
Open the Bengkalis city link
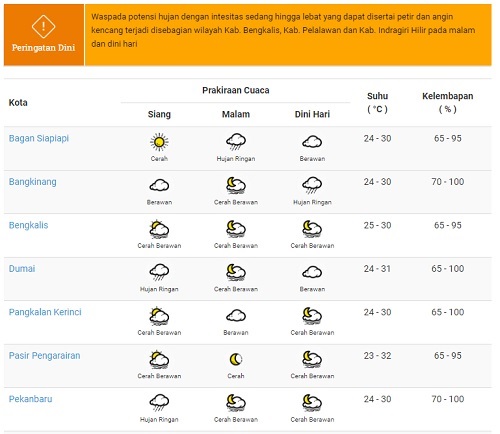coord(28,225)
